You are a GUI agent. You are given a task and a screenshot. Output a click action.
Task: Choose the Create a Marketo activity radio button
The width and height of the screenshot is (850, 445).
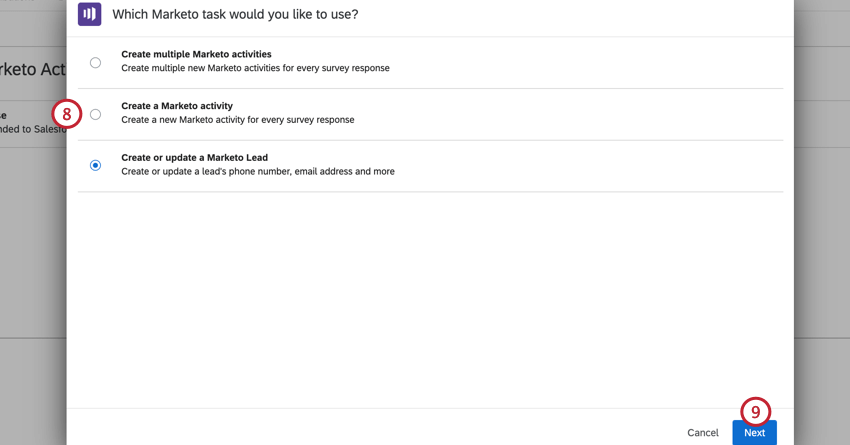tap(95, 114)
